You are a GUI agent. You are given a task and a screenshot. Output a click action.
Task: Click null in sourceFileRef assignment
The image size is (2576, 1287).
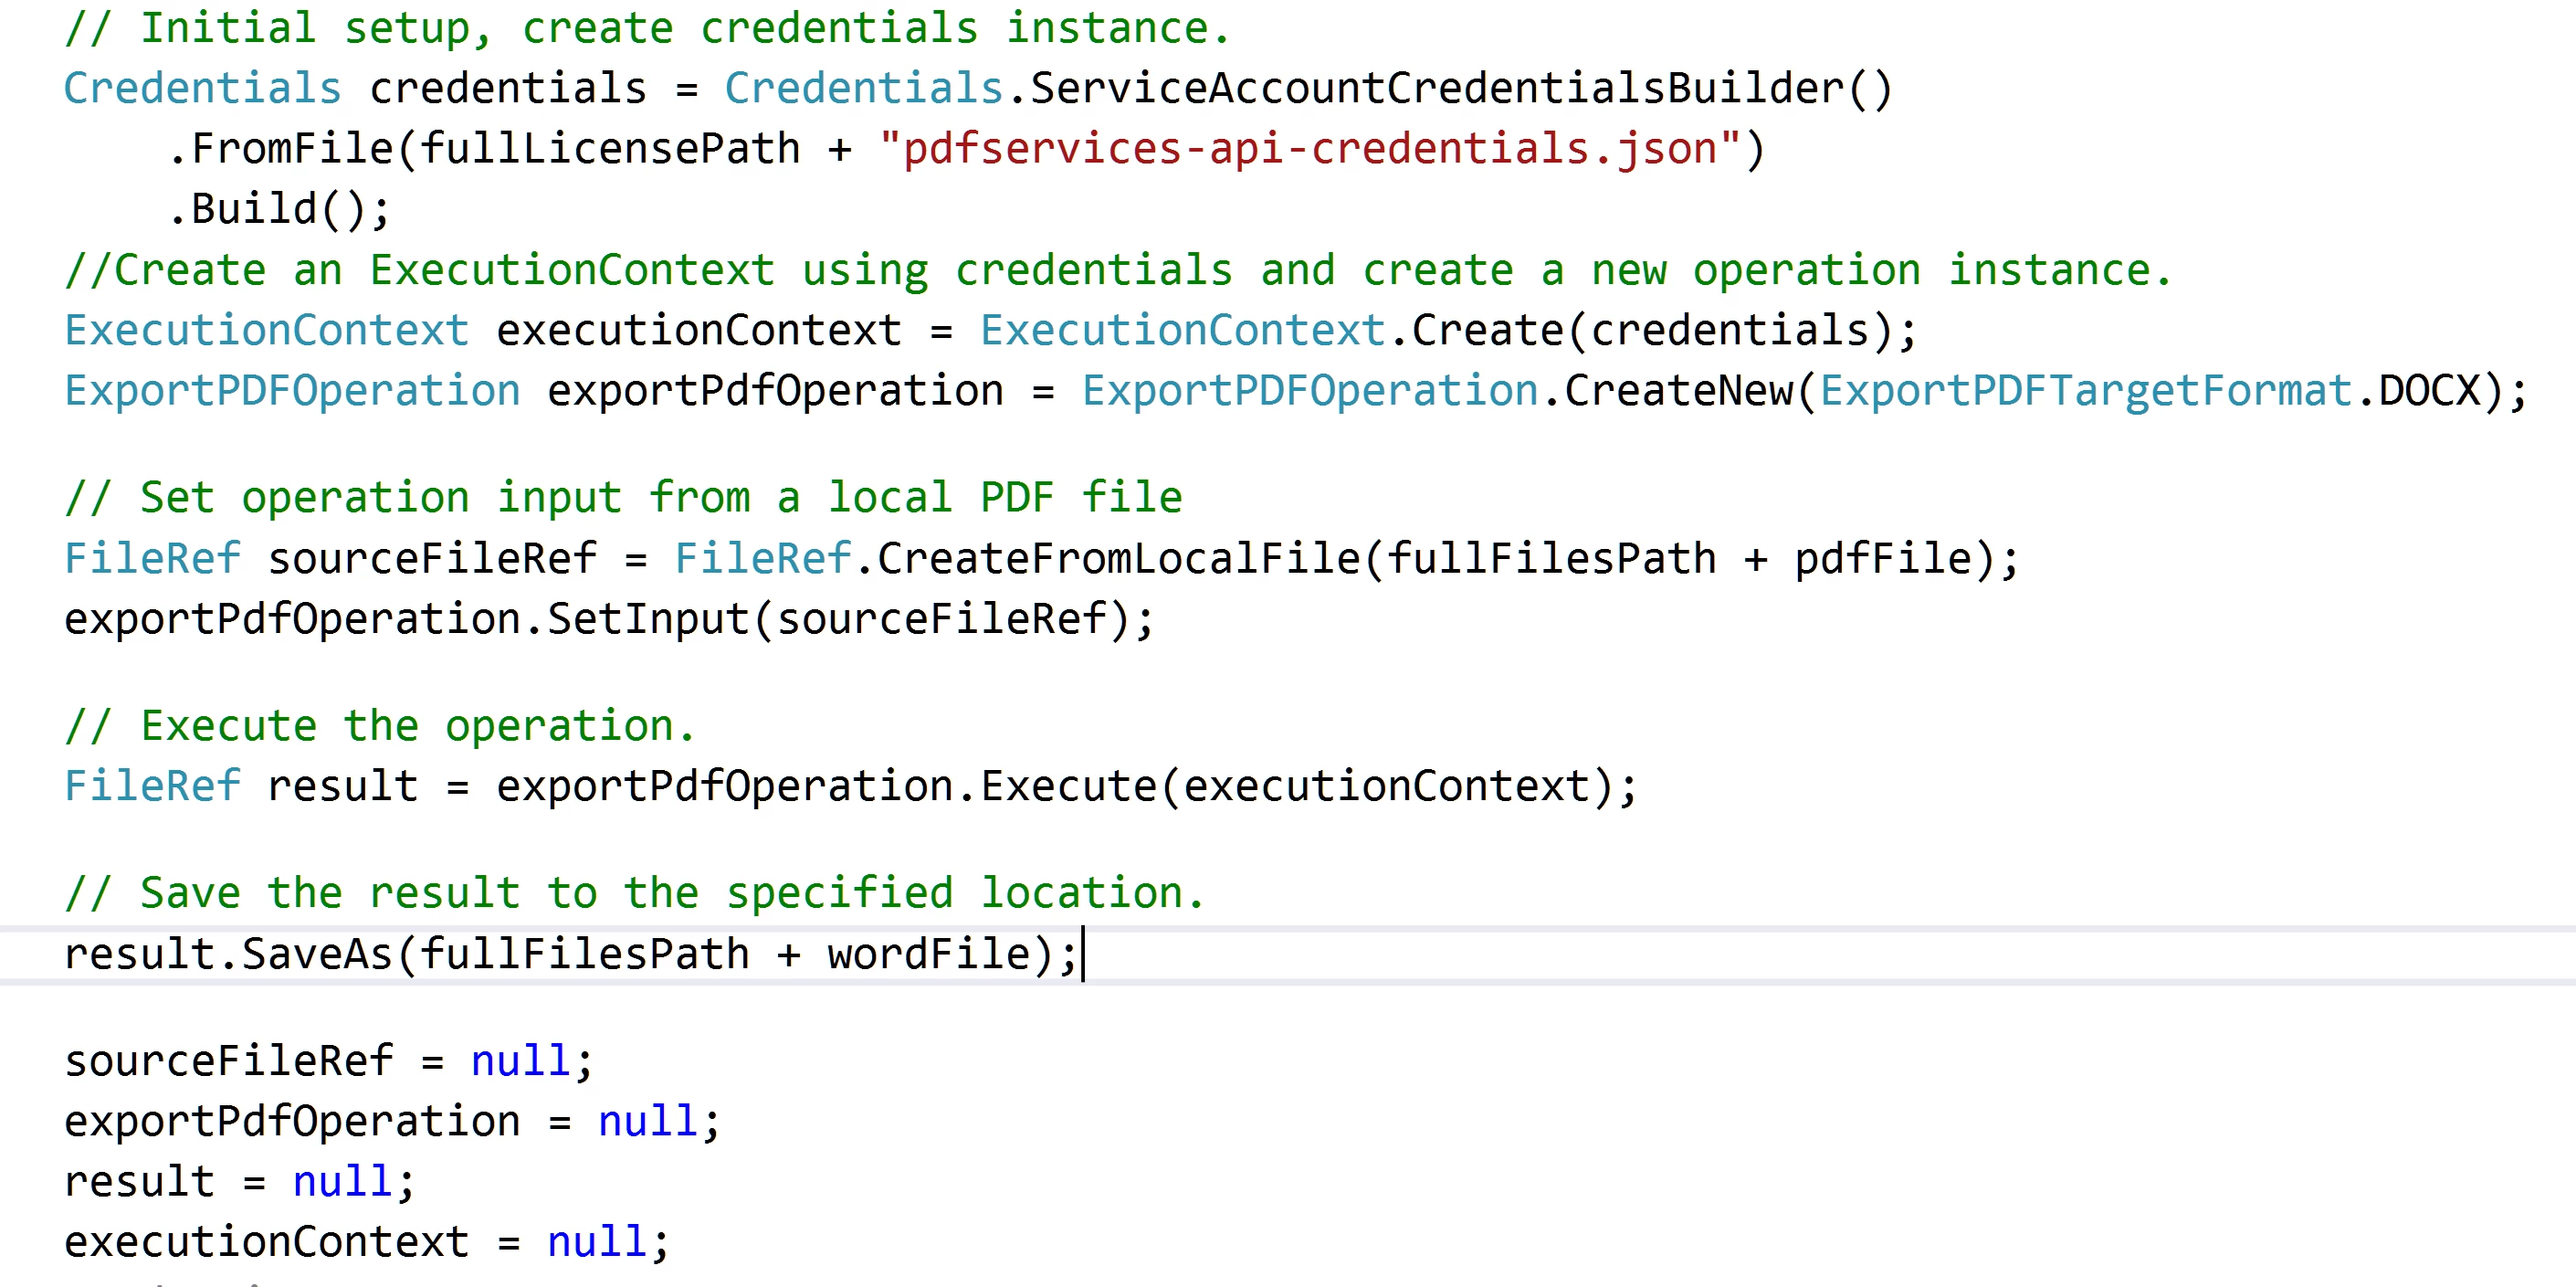click(x=520, y=1061)
